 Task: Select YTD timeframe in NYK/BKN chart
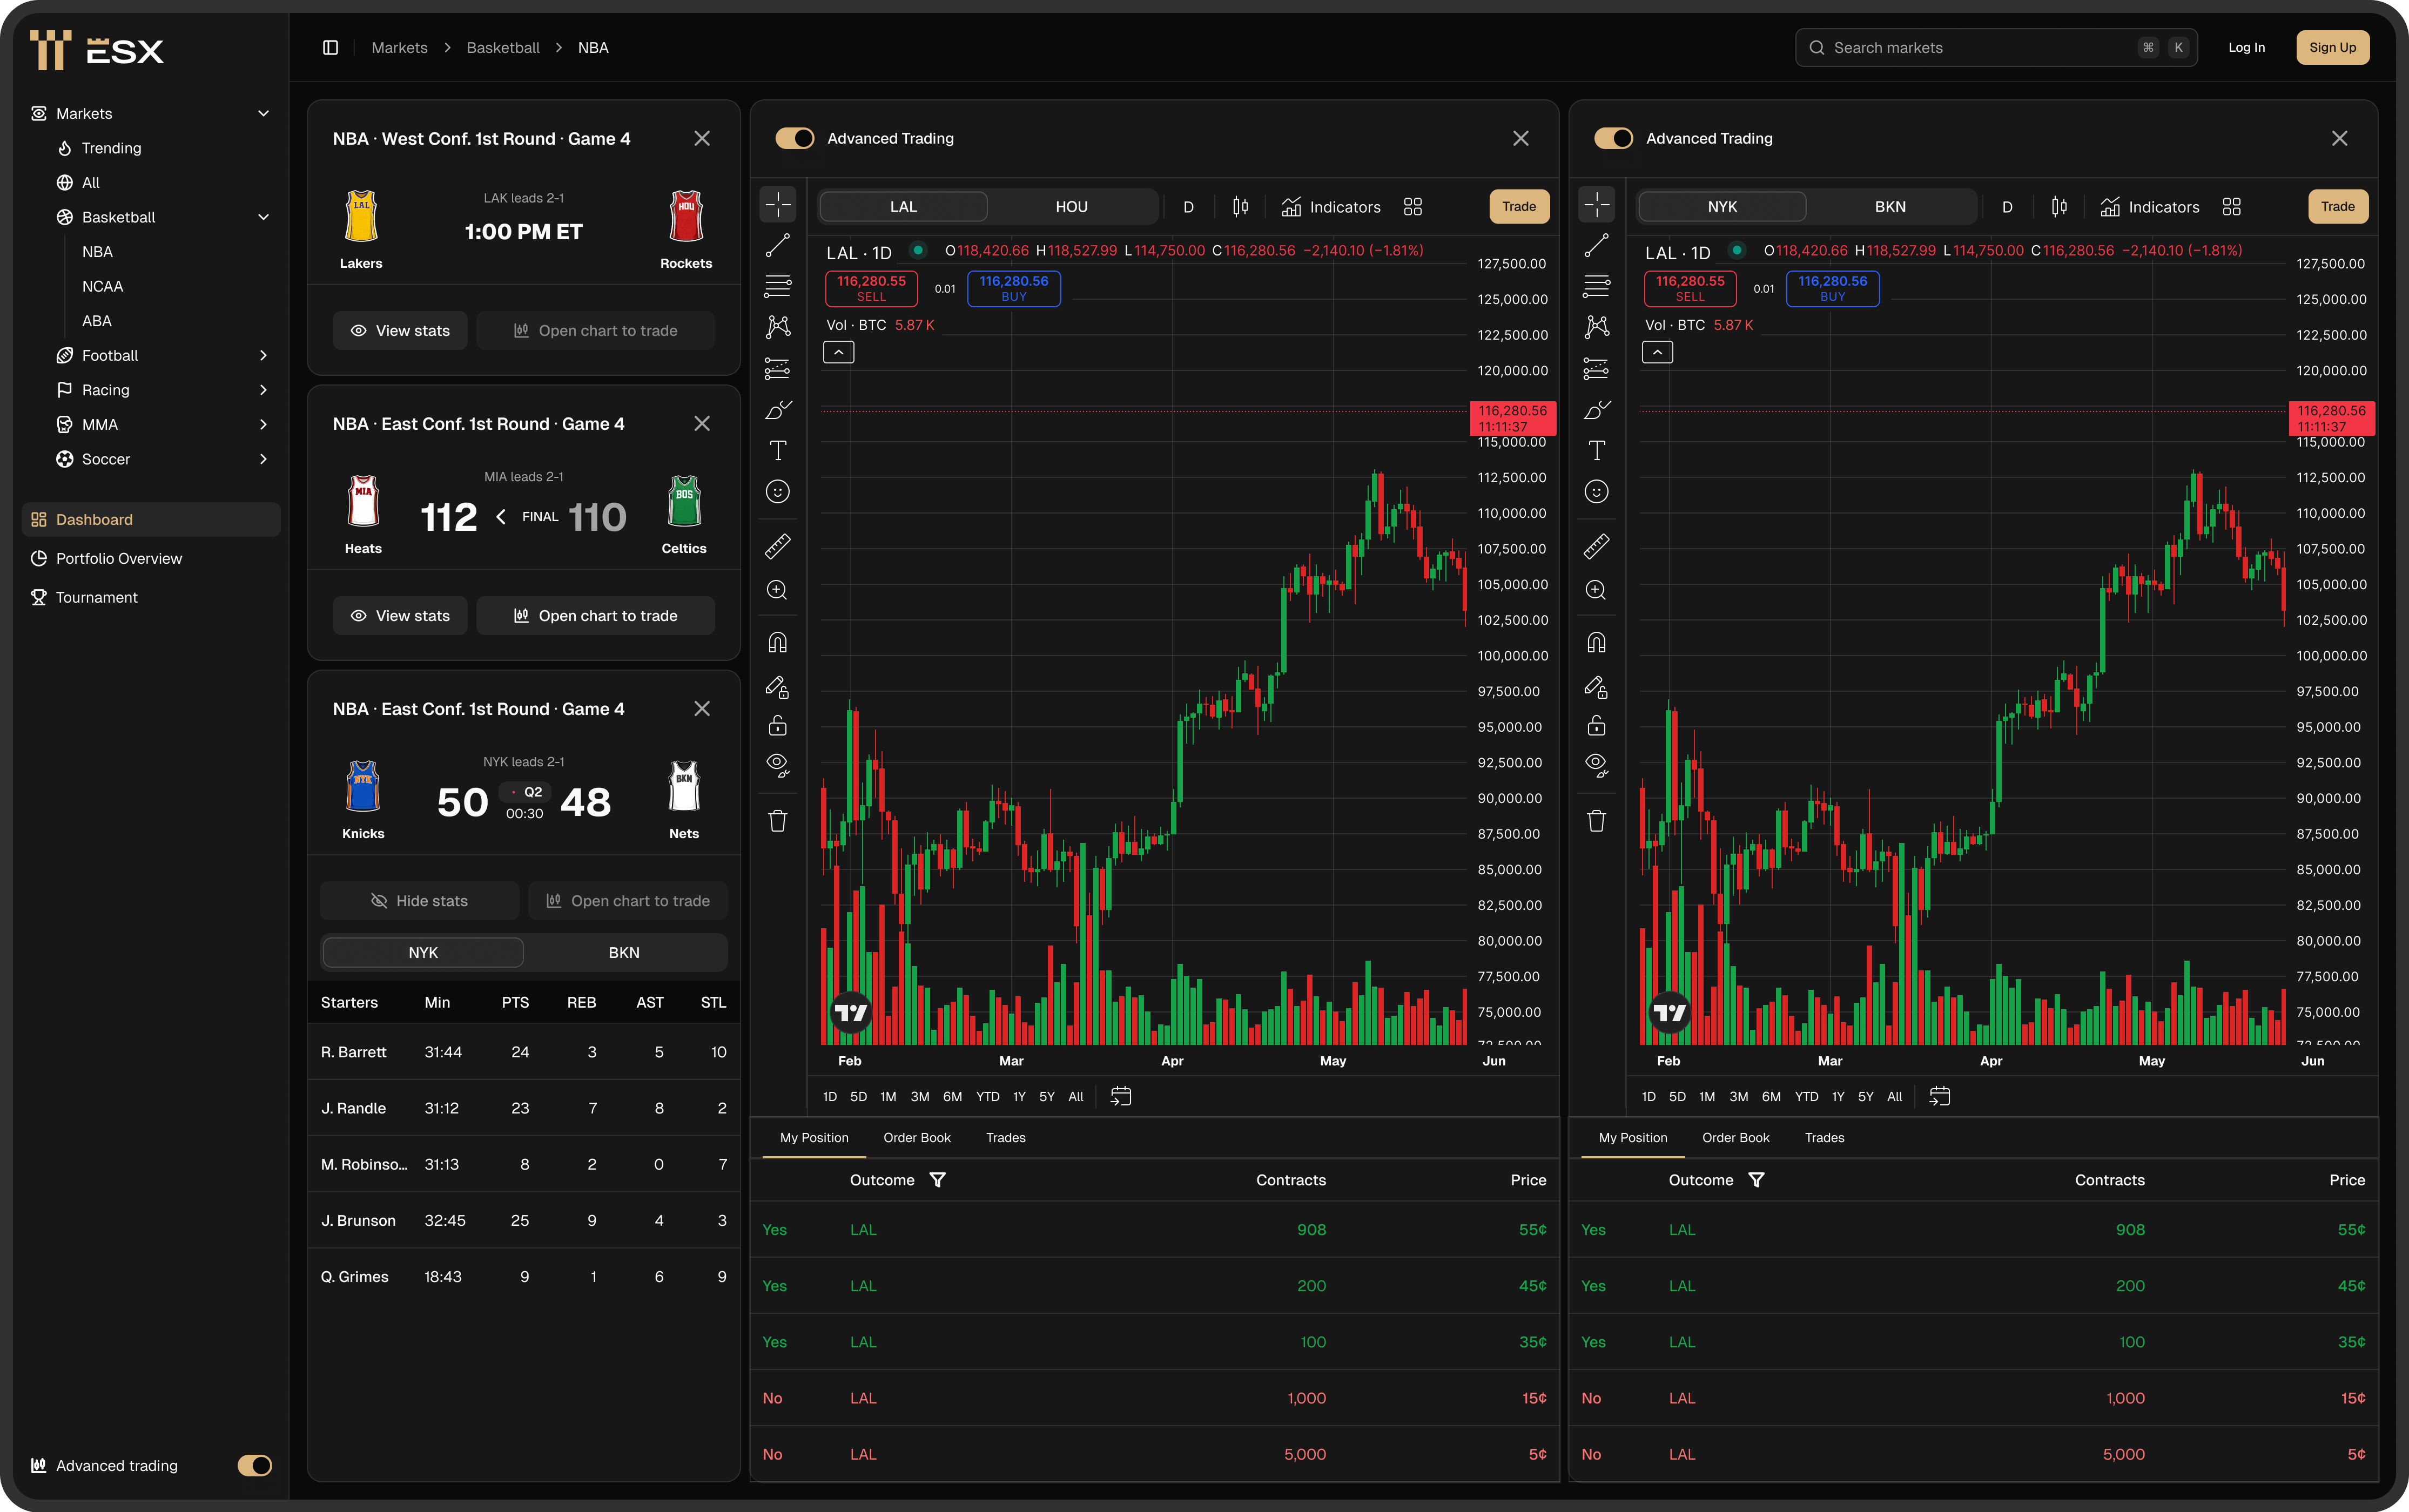click(x=1806, y=1096)
